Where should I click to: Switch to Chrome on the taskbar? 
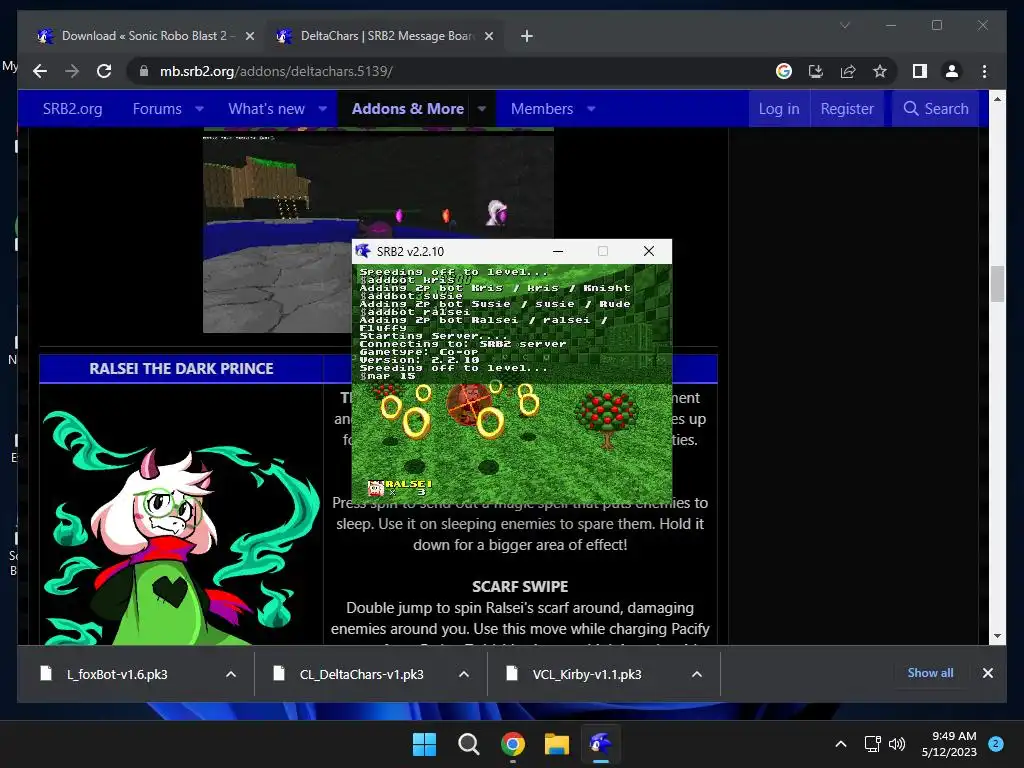coord(513,744)
